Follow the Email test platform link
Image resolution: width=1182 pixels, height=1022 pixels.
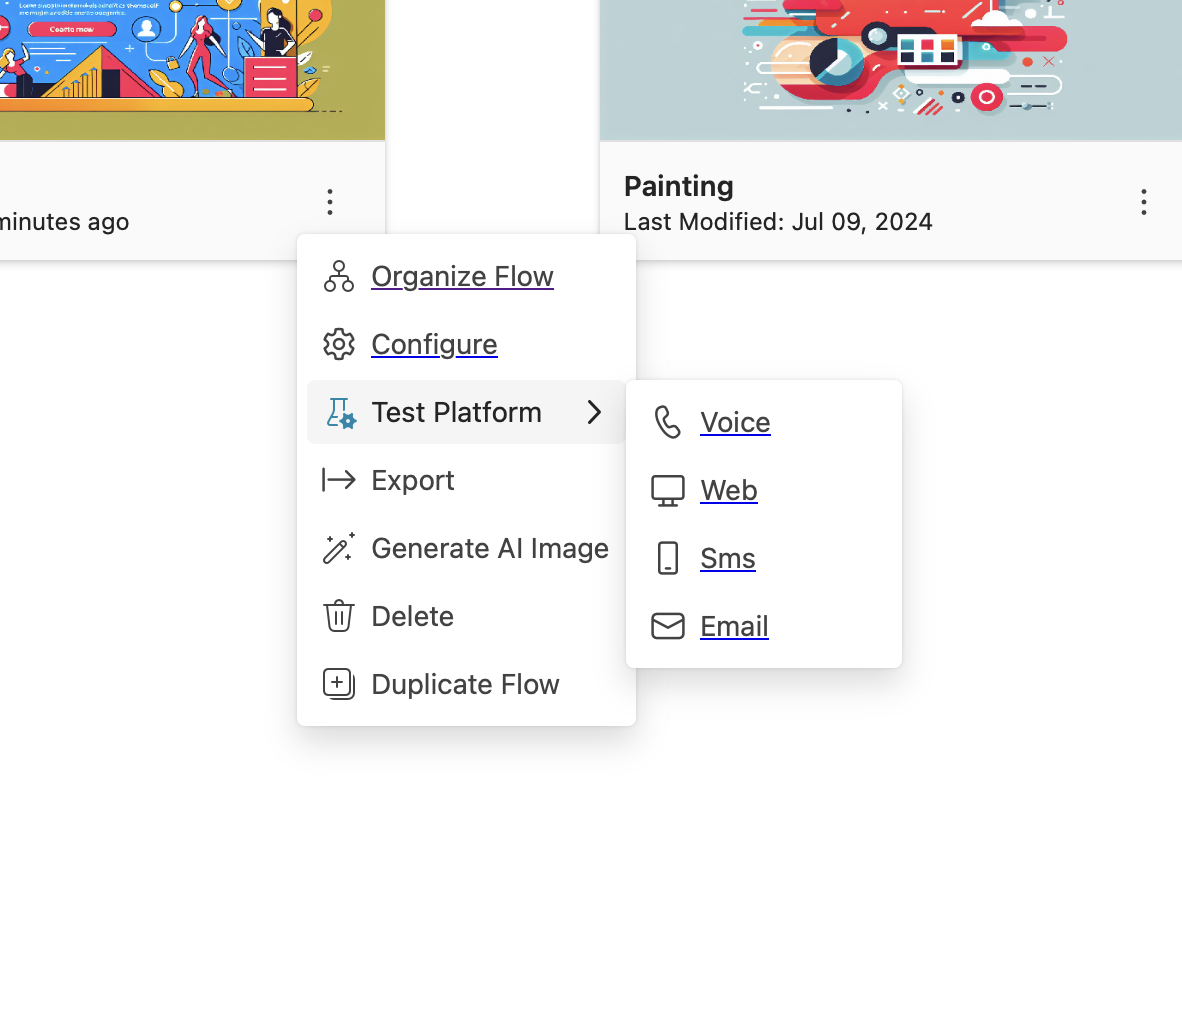[734, 626]
